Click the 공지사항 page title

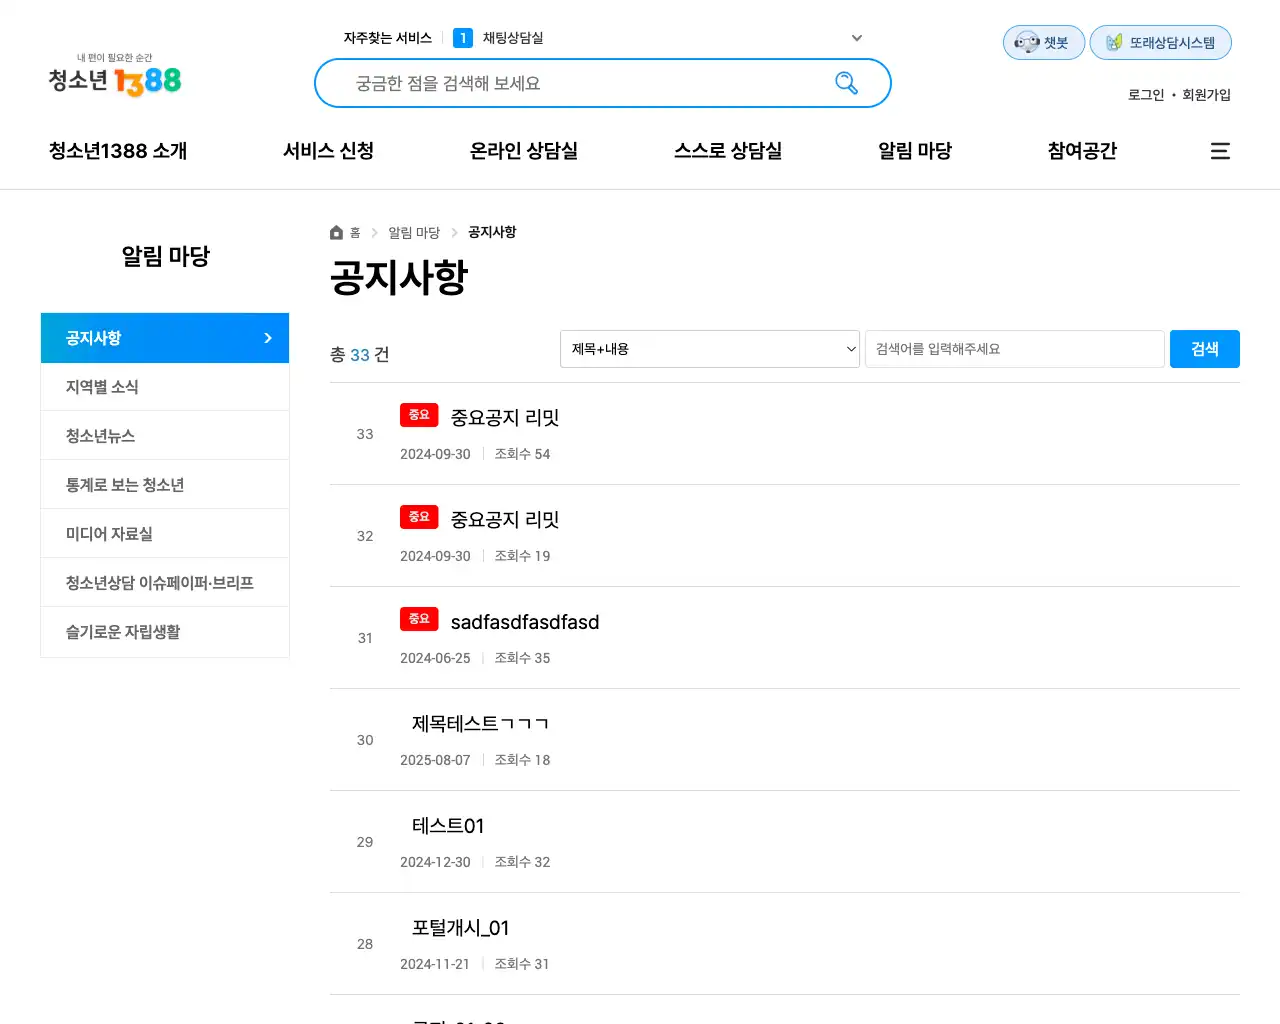pyautogui.click(x=399, y=277)
